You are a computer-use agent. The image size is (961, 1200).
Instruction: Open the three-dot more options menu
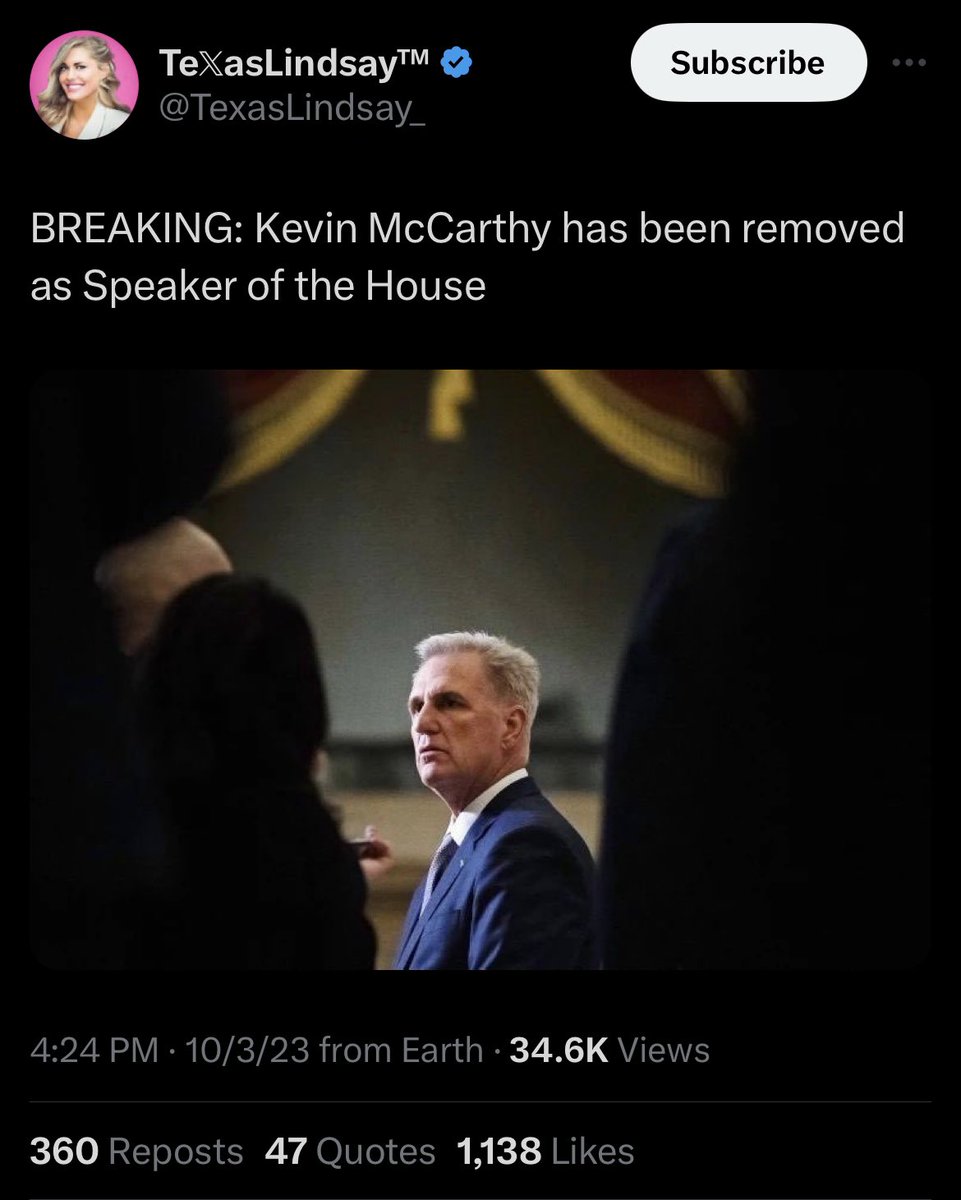(x=909, y=62)
